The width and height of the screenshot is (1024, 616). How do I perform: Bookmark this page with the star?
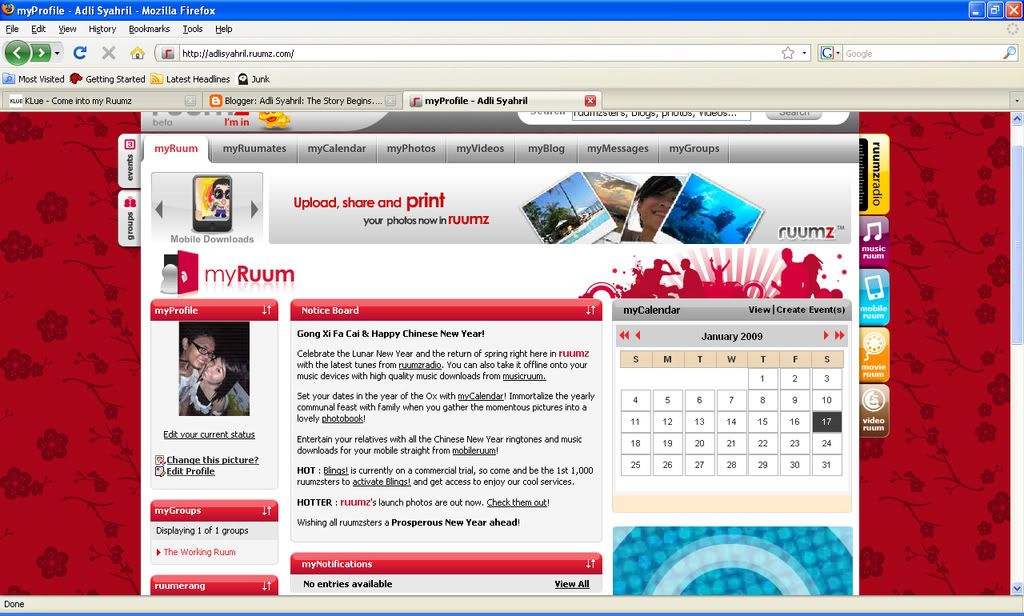pyautogui.click(x=788, y=53)
